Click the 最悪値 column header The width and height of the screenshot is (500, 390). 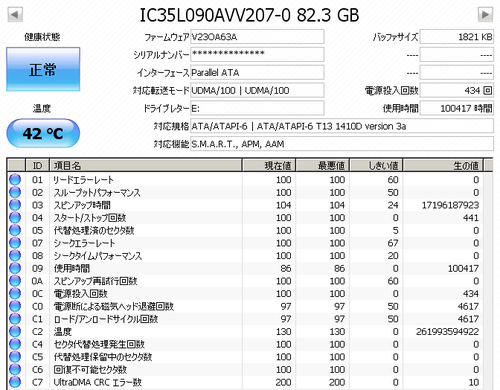323,165
